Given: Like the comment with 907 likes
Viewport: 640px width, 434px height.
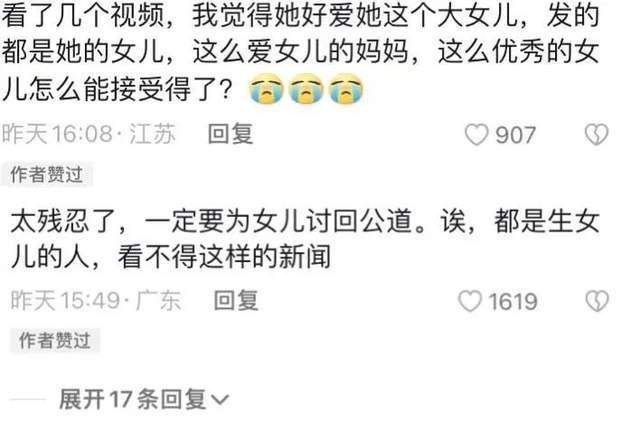Looking at the screenshot, I should [x=476, y=135].
